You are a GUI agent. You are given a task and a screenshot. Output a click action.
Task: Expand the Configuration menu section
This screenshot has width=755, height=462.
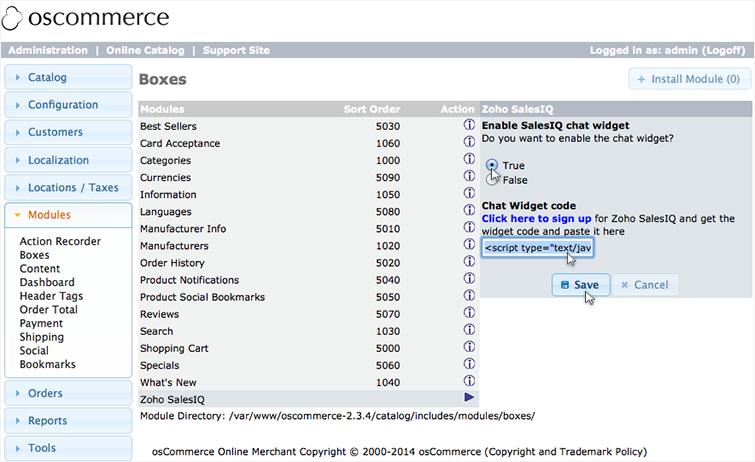[68, 105]
